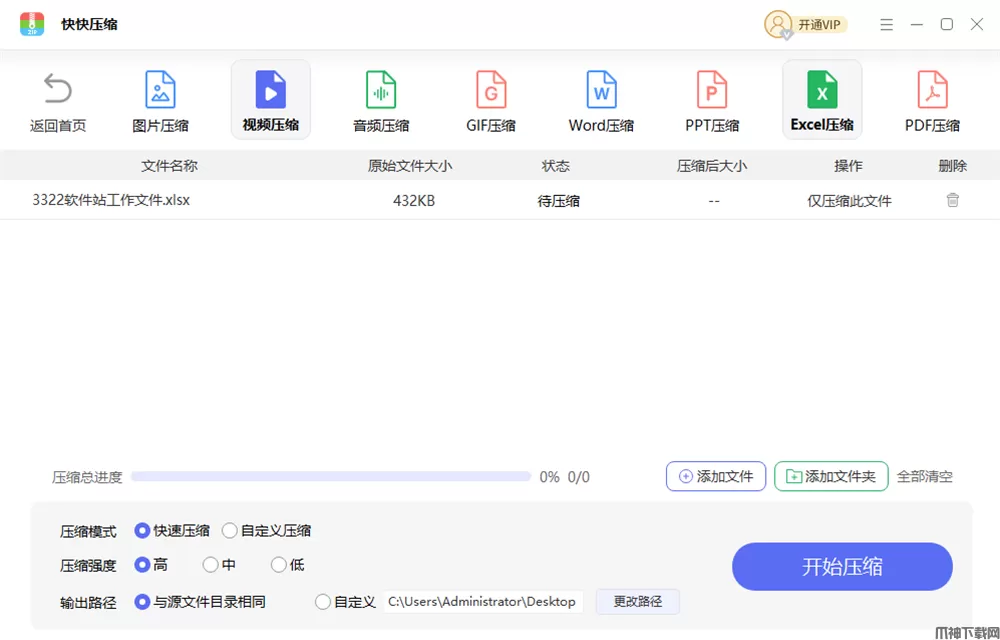Select the Excel compression tab
Screen dimensions: 1000x640
click(822, 90)
